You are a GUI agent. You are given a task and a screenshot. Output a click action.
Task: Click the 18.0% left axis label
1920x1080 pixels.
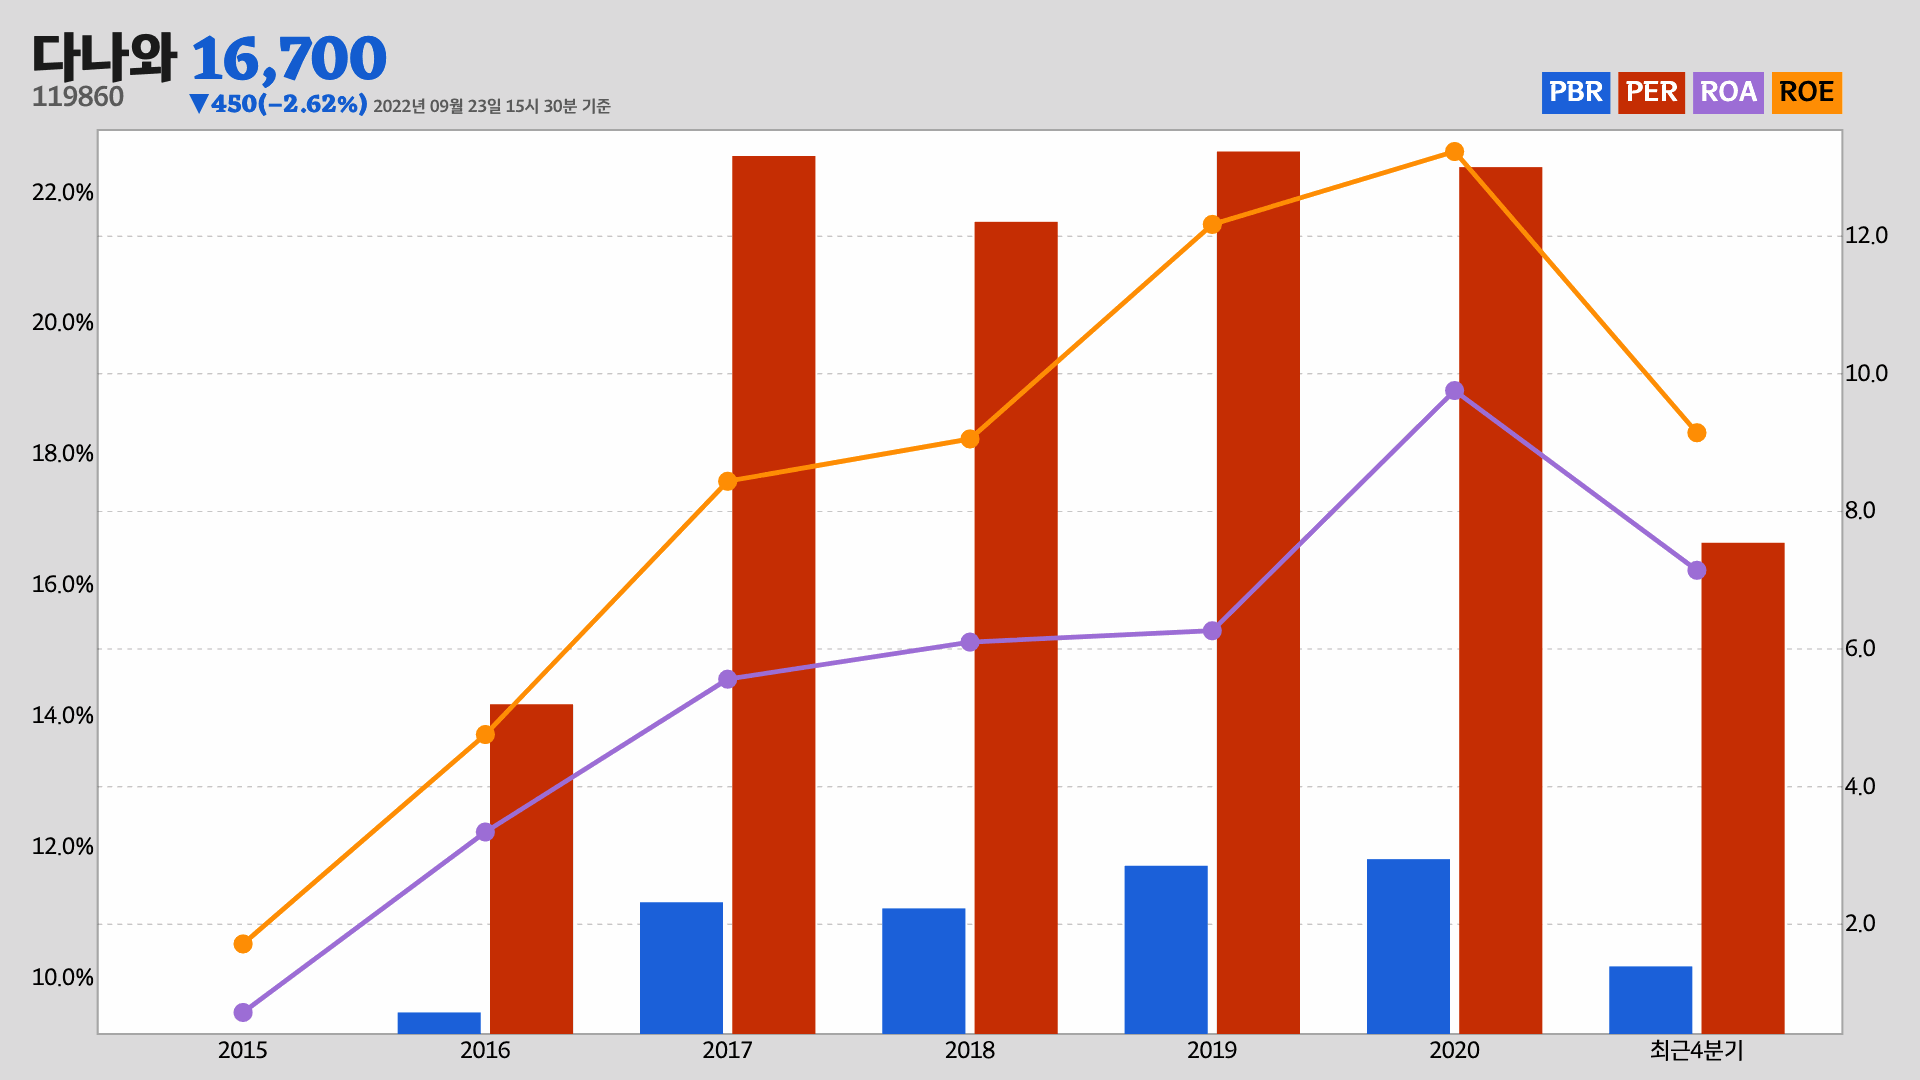click(63, 454)
